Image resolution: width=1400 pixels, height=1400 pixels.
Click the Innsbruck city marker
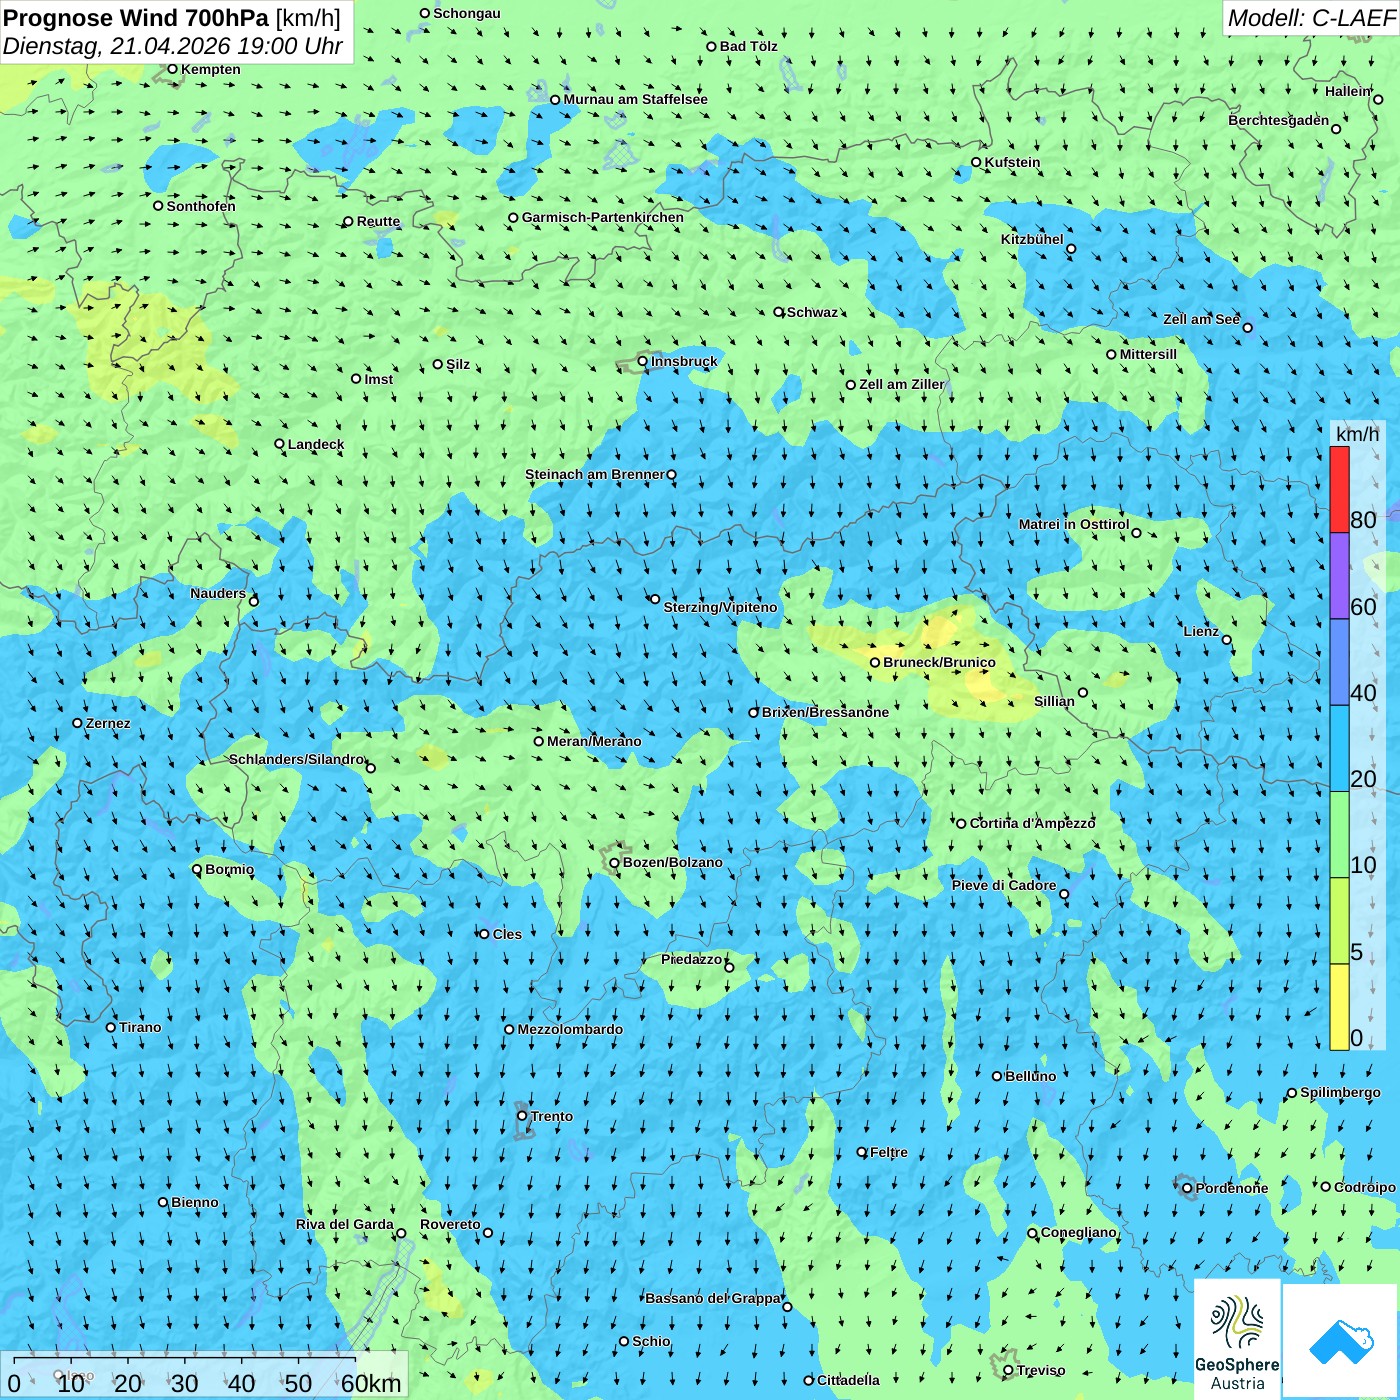[x=643, y=362]
